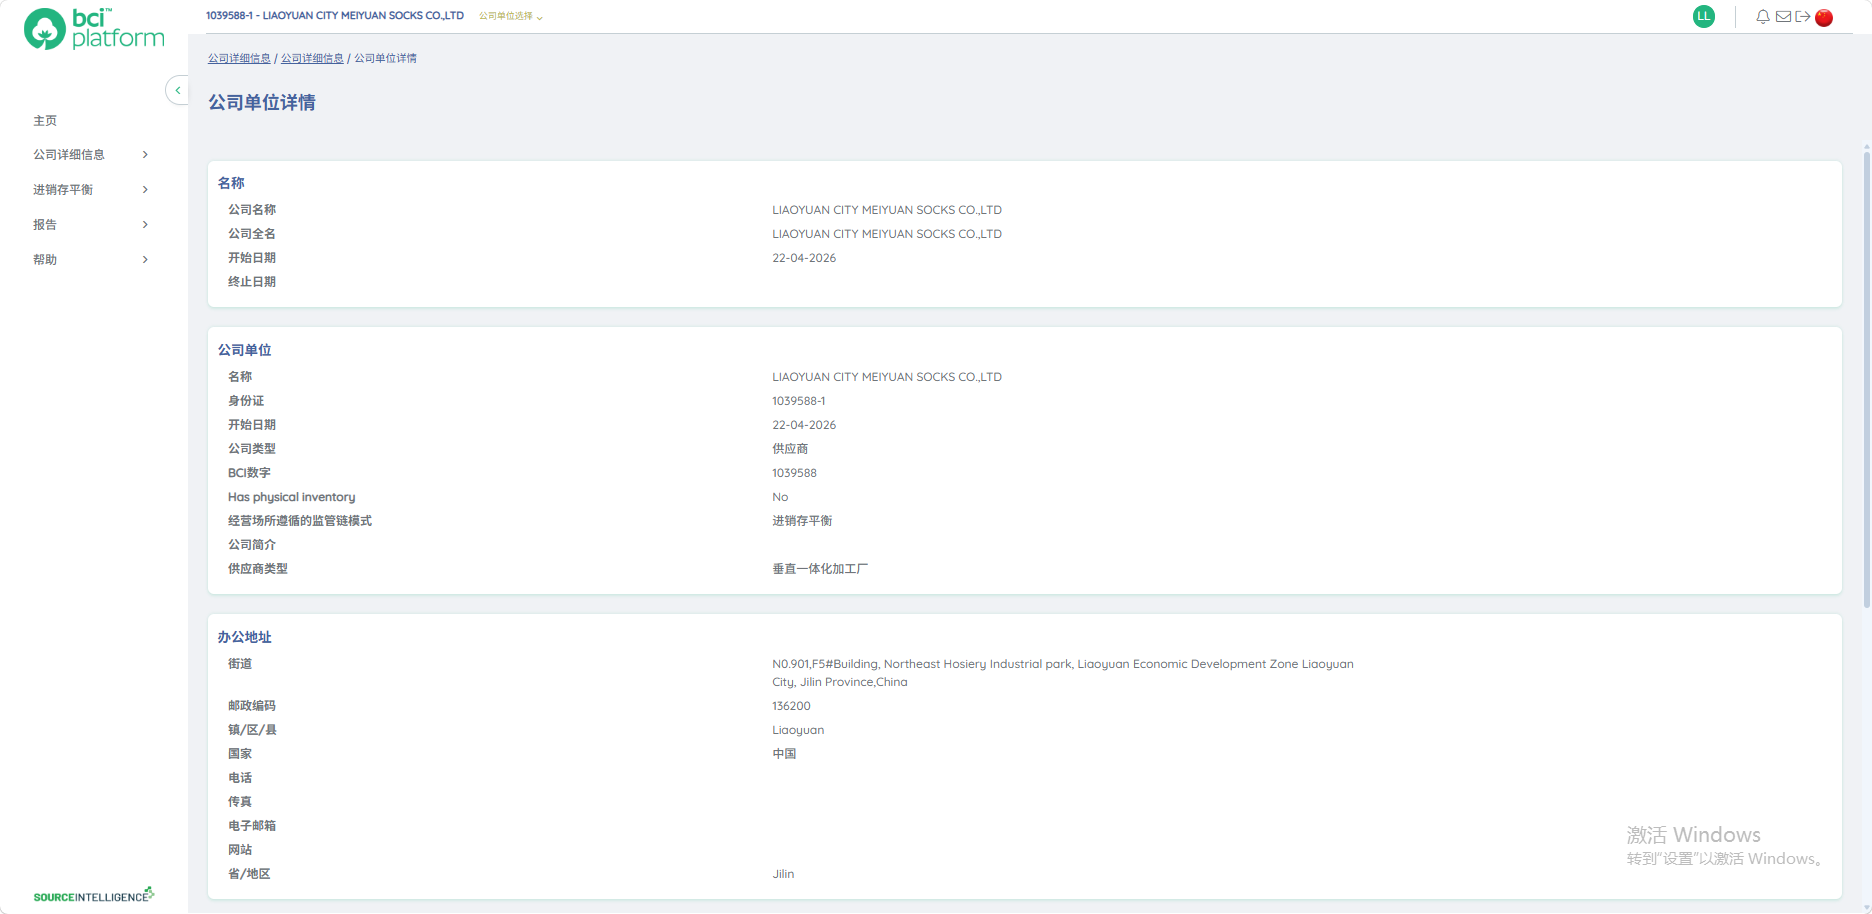
Task: Select 公司详细信息 in the sidebar
Action: (x=69, y=154)
